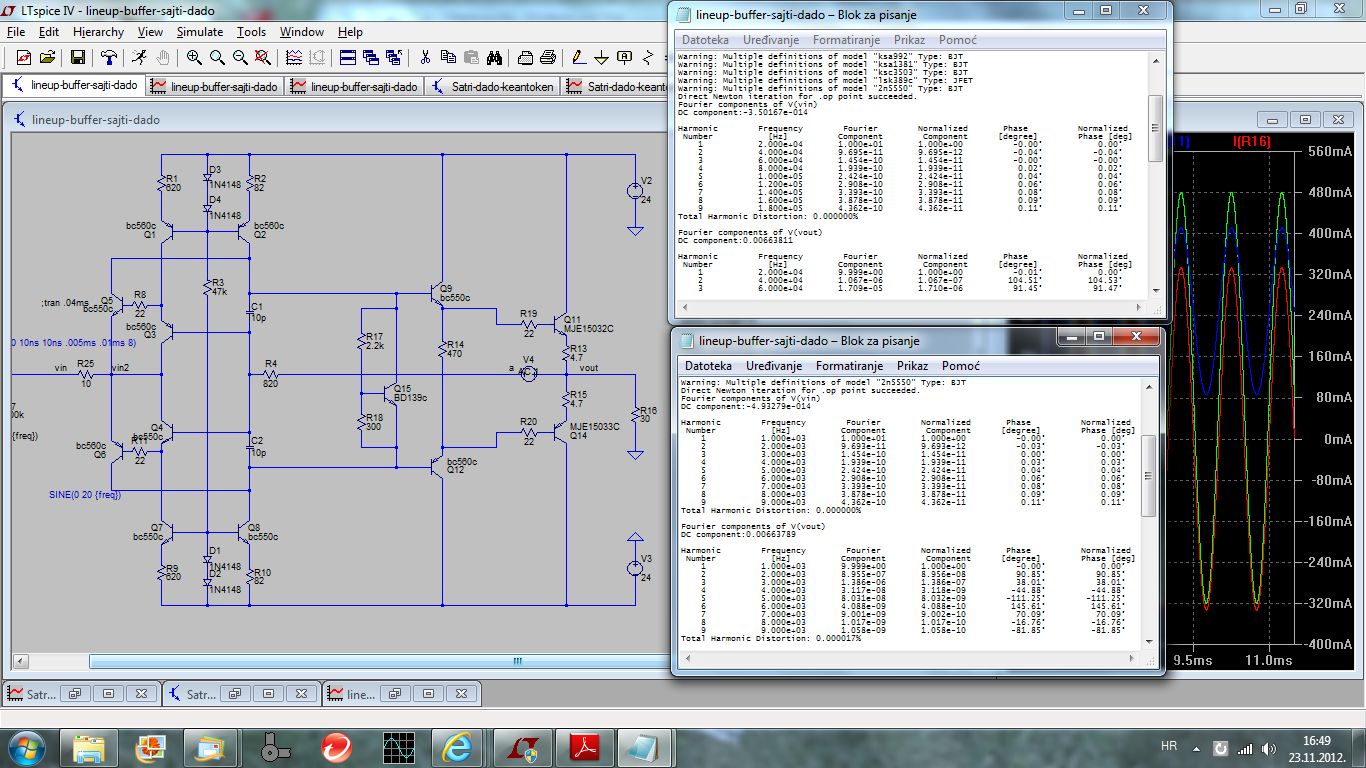Open the Tools menu in LTspice

[x=251, y=32]
